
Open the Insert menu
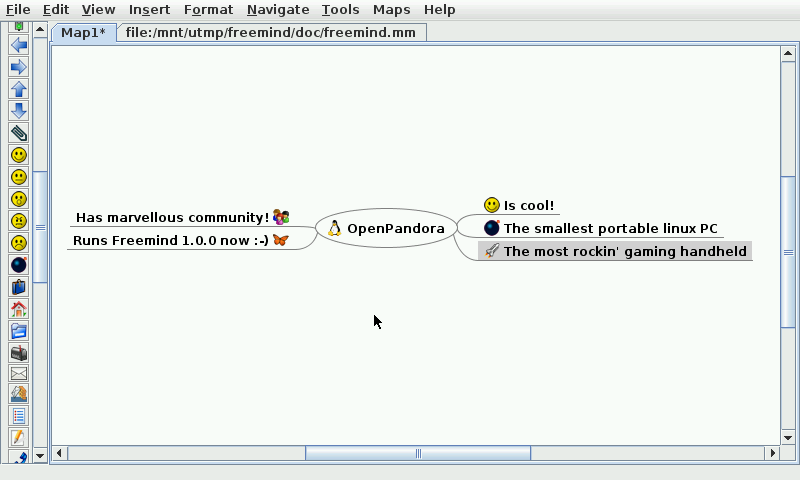(x=149, y=10)
